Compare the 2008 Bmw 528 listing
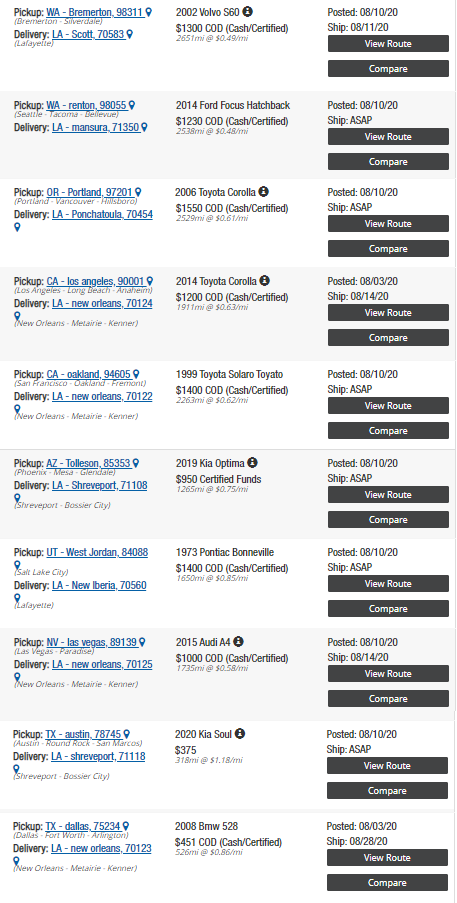Screen dimensions: 457x903 [387, 883]
